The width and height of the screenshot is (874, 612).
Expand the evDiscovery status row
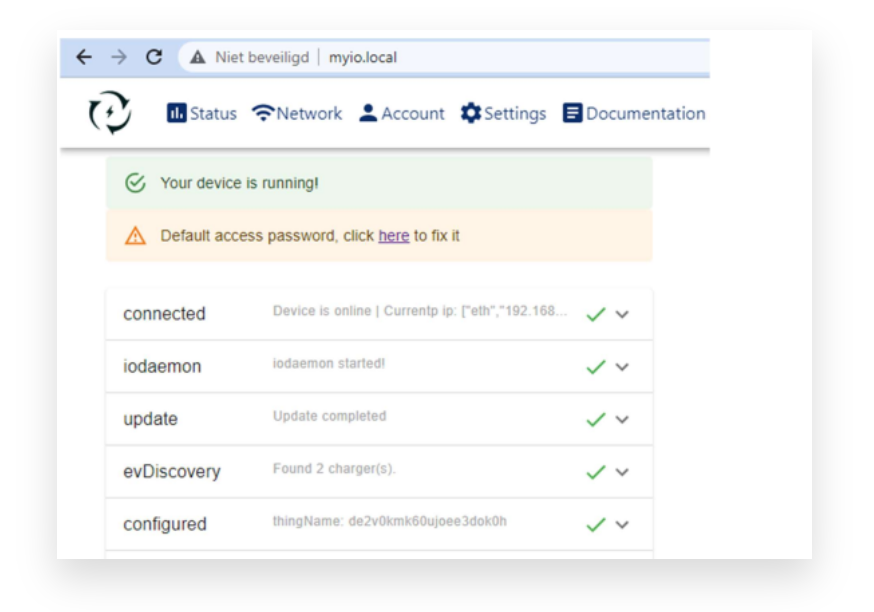622,472
